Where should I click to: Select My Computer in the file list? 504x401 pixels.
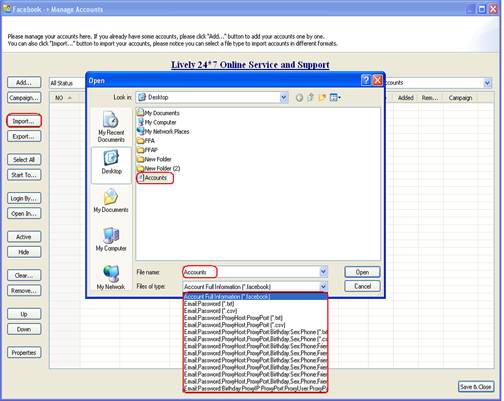[157, 122]
